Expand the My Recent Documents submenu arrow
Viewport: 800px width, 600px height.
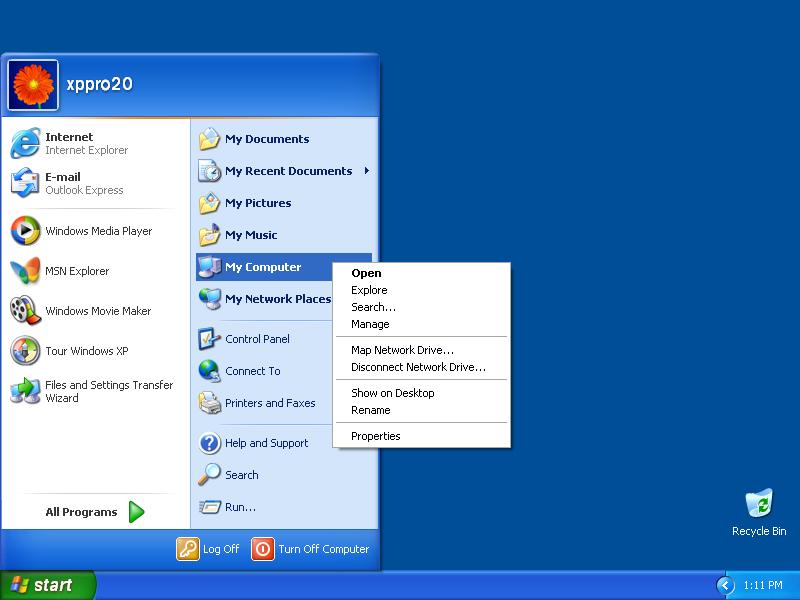[366, 171]
